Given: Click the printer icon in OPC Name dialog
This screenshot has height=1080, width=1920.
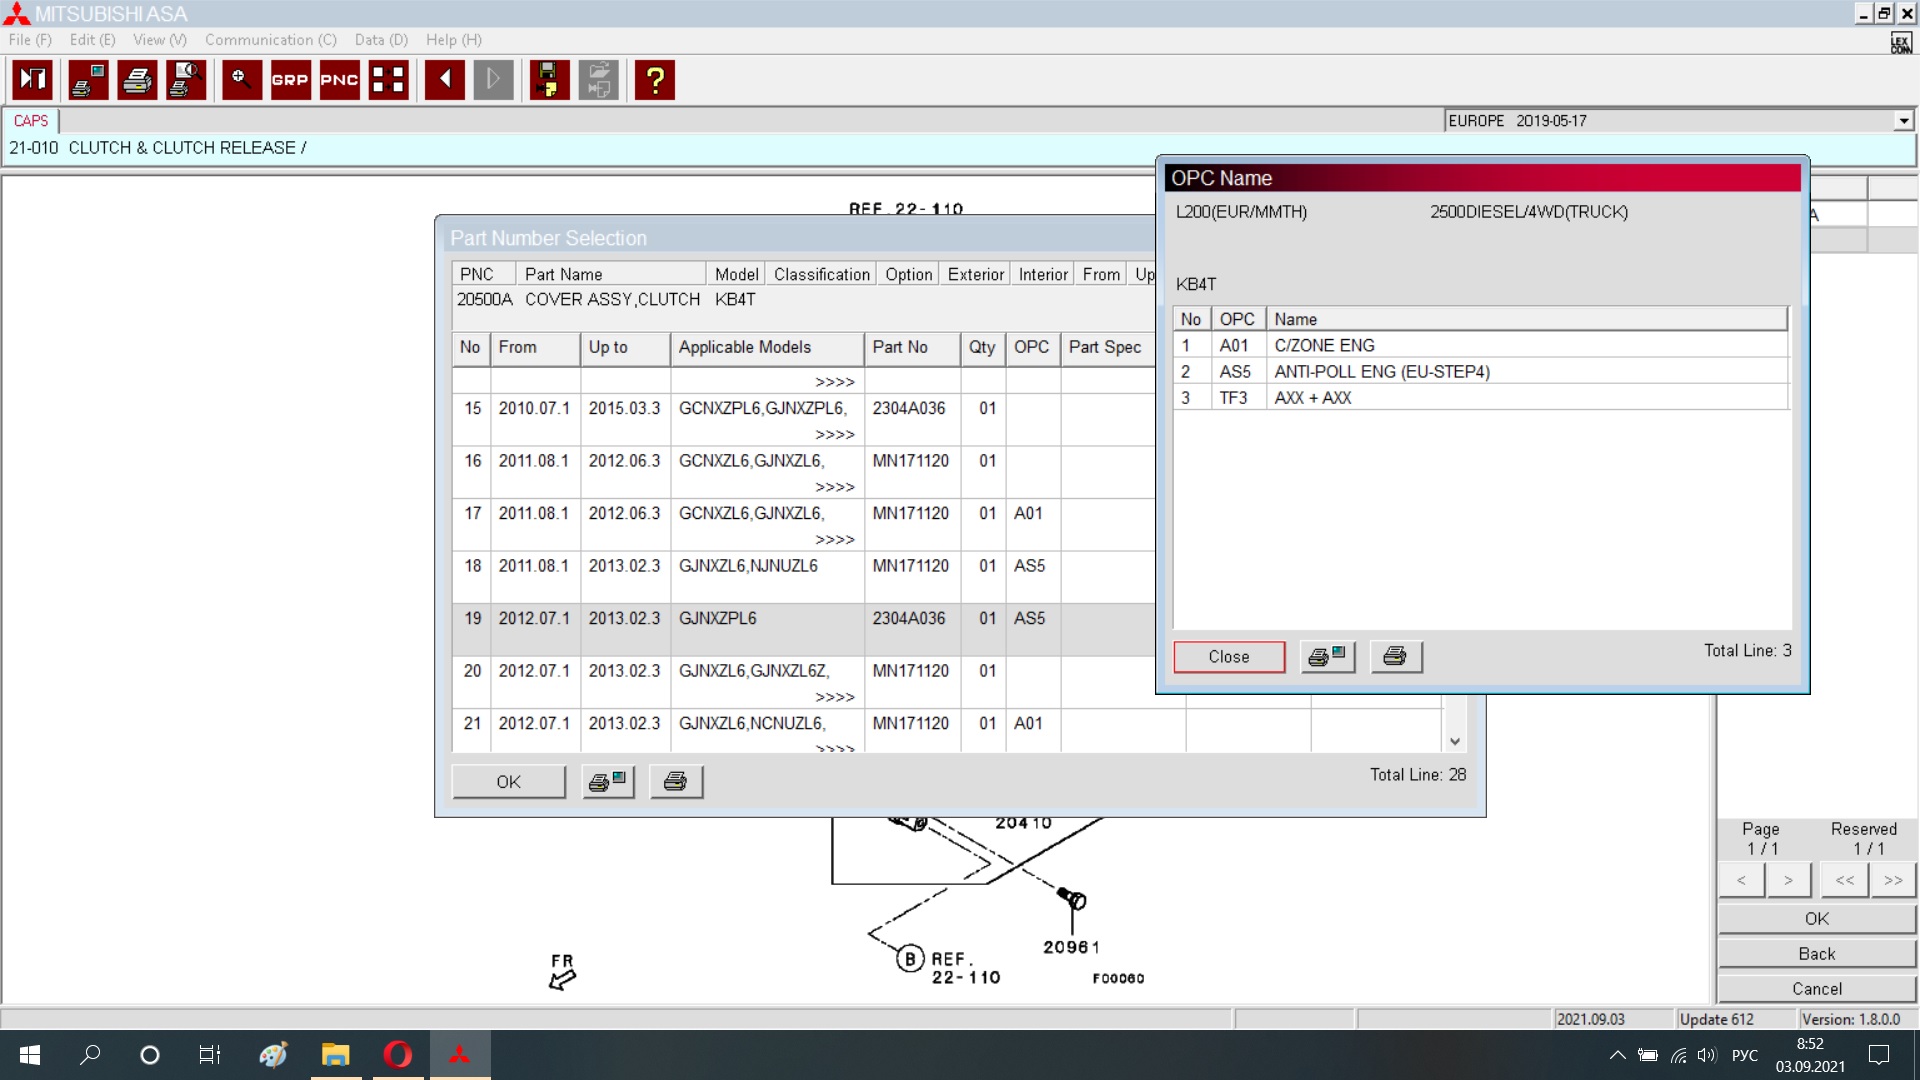Looking at the screenshot, I should (1395, 657).
